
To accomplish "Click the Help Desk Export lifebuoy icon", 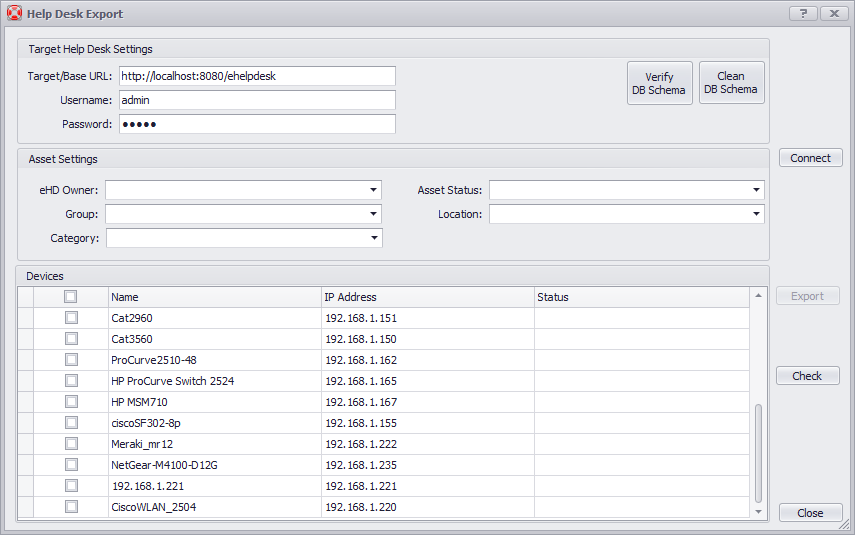I will (x=14, y=13).
